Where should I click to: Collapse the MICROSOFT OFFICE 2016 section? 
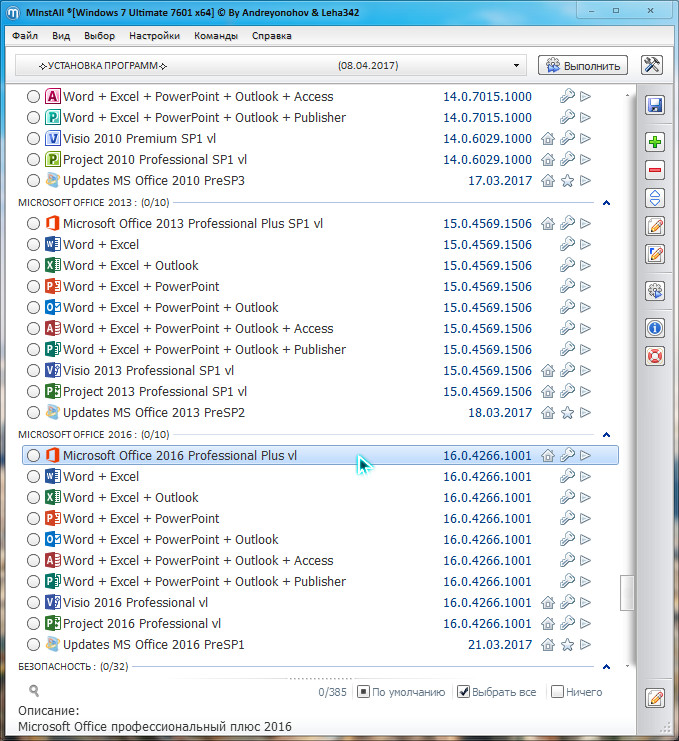coord(606,435)
